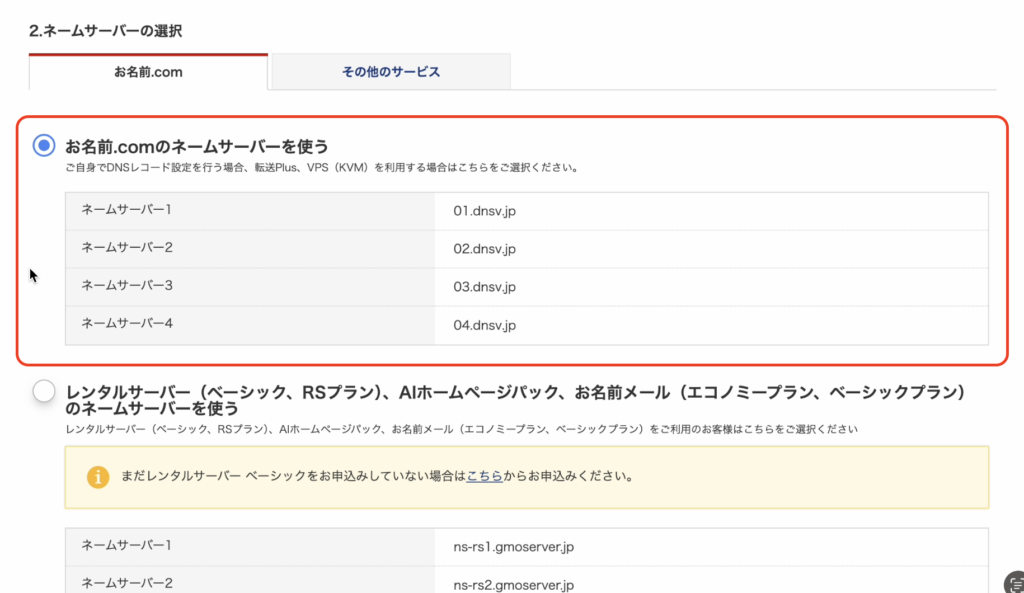Click the round text-scan icon at bottom right
This screenshot has width=1024, height=593.
click(1012, 583)
